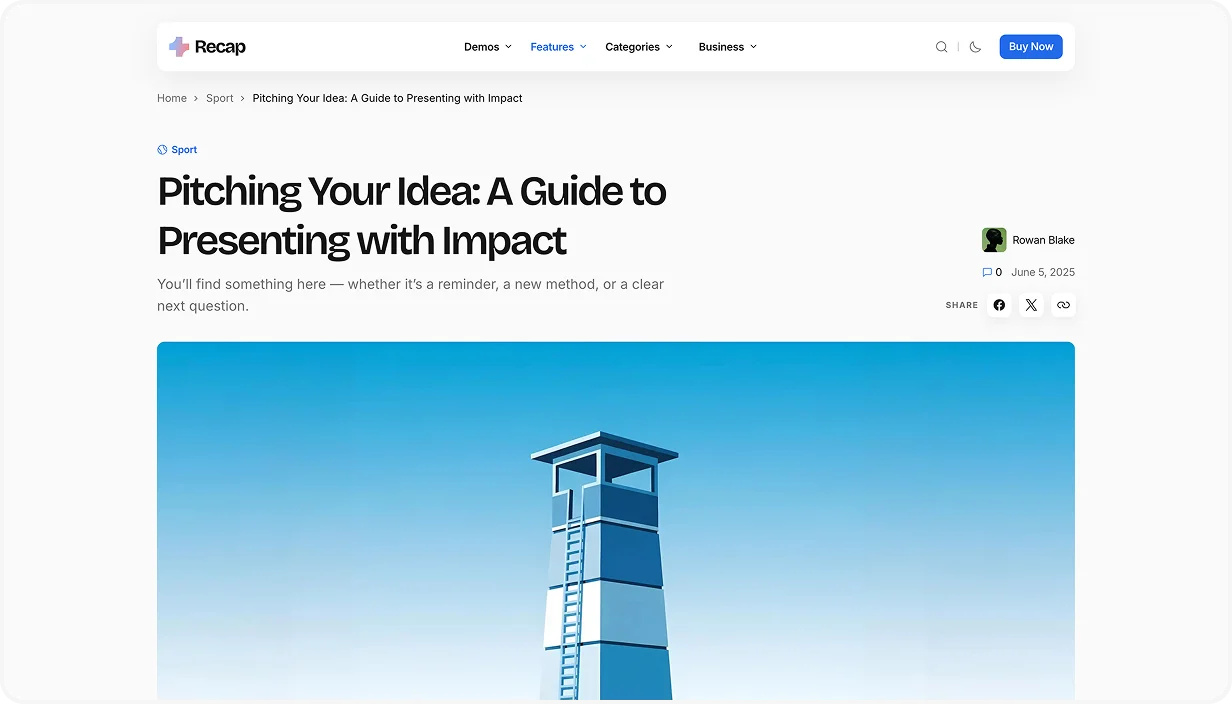1232x704 pixels.
Task: Share the article on Facebook
Action: [x=999, y=305]
